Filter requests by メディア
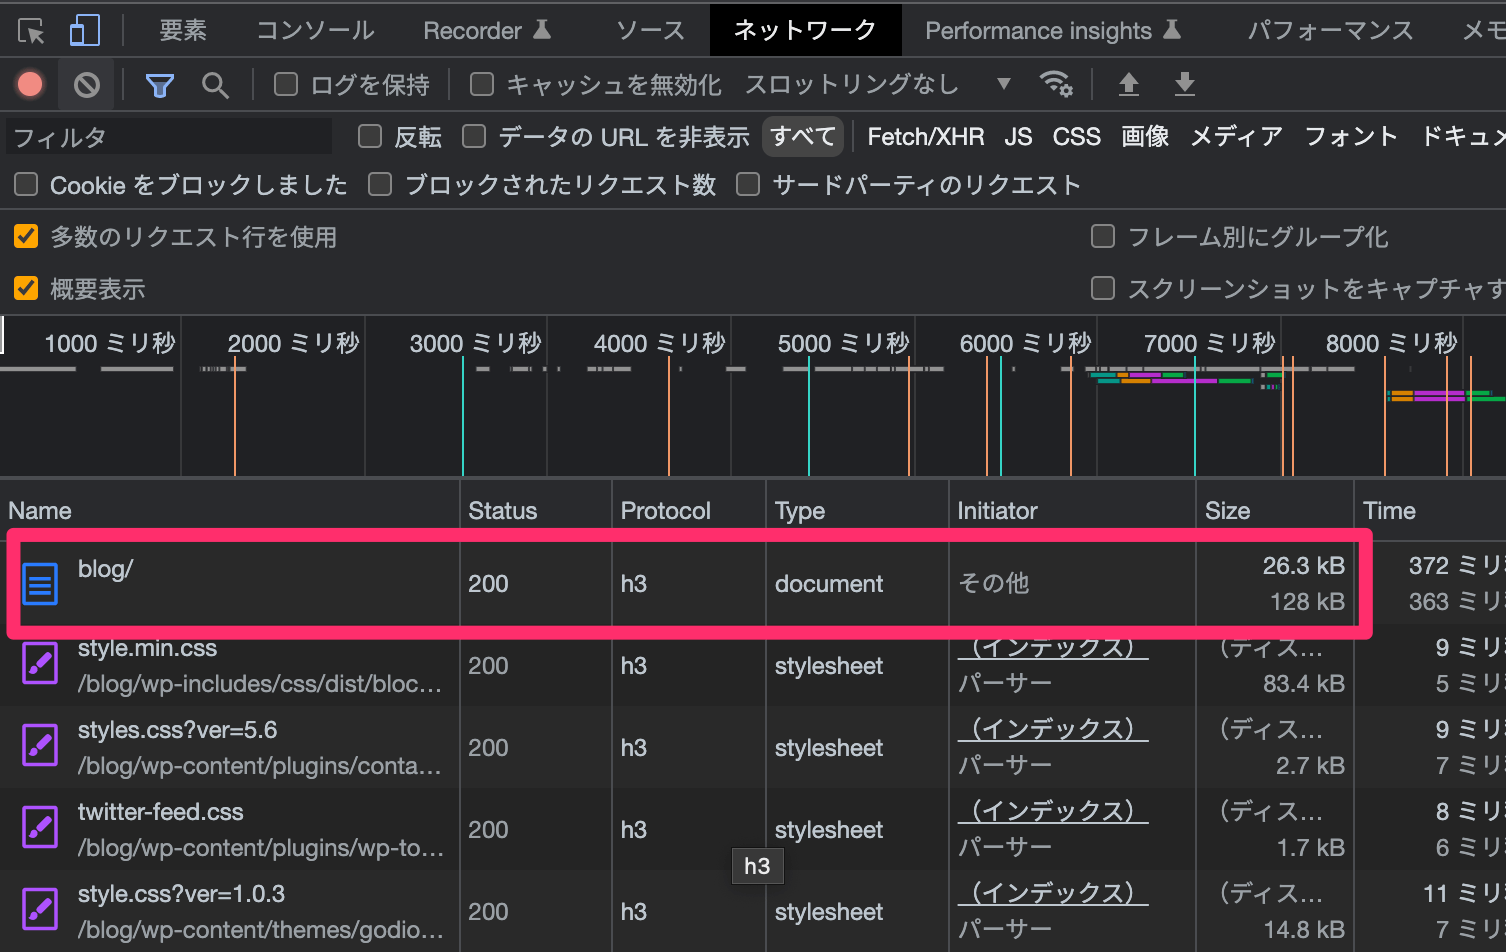Viewport: 1506px width, 952px height. pyautogui.click(x=1236, y=136)
